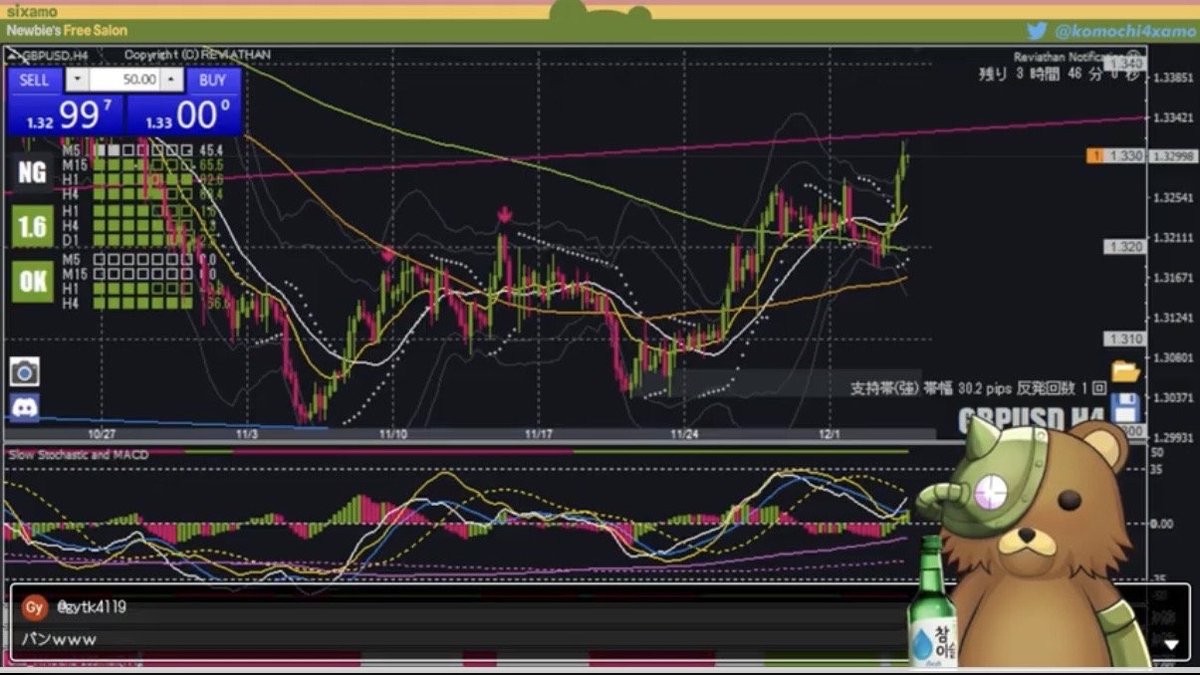Click the 1.330 price level label

click(1125, 156)
